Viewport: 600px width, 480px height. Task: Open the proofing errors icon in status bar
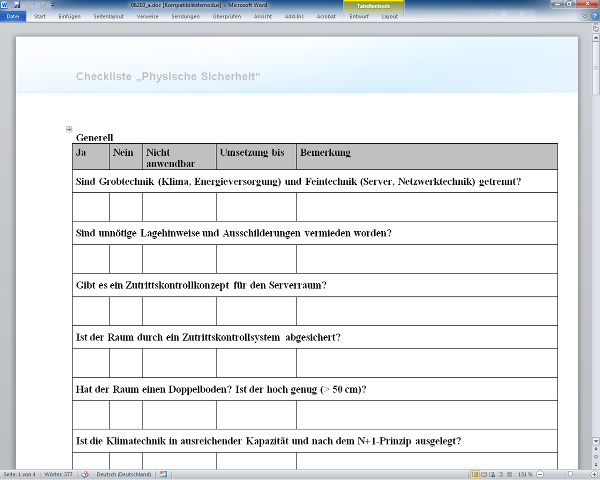85,474
